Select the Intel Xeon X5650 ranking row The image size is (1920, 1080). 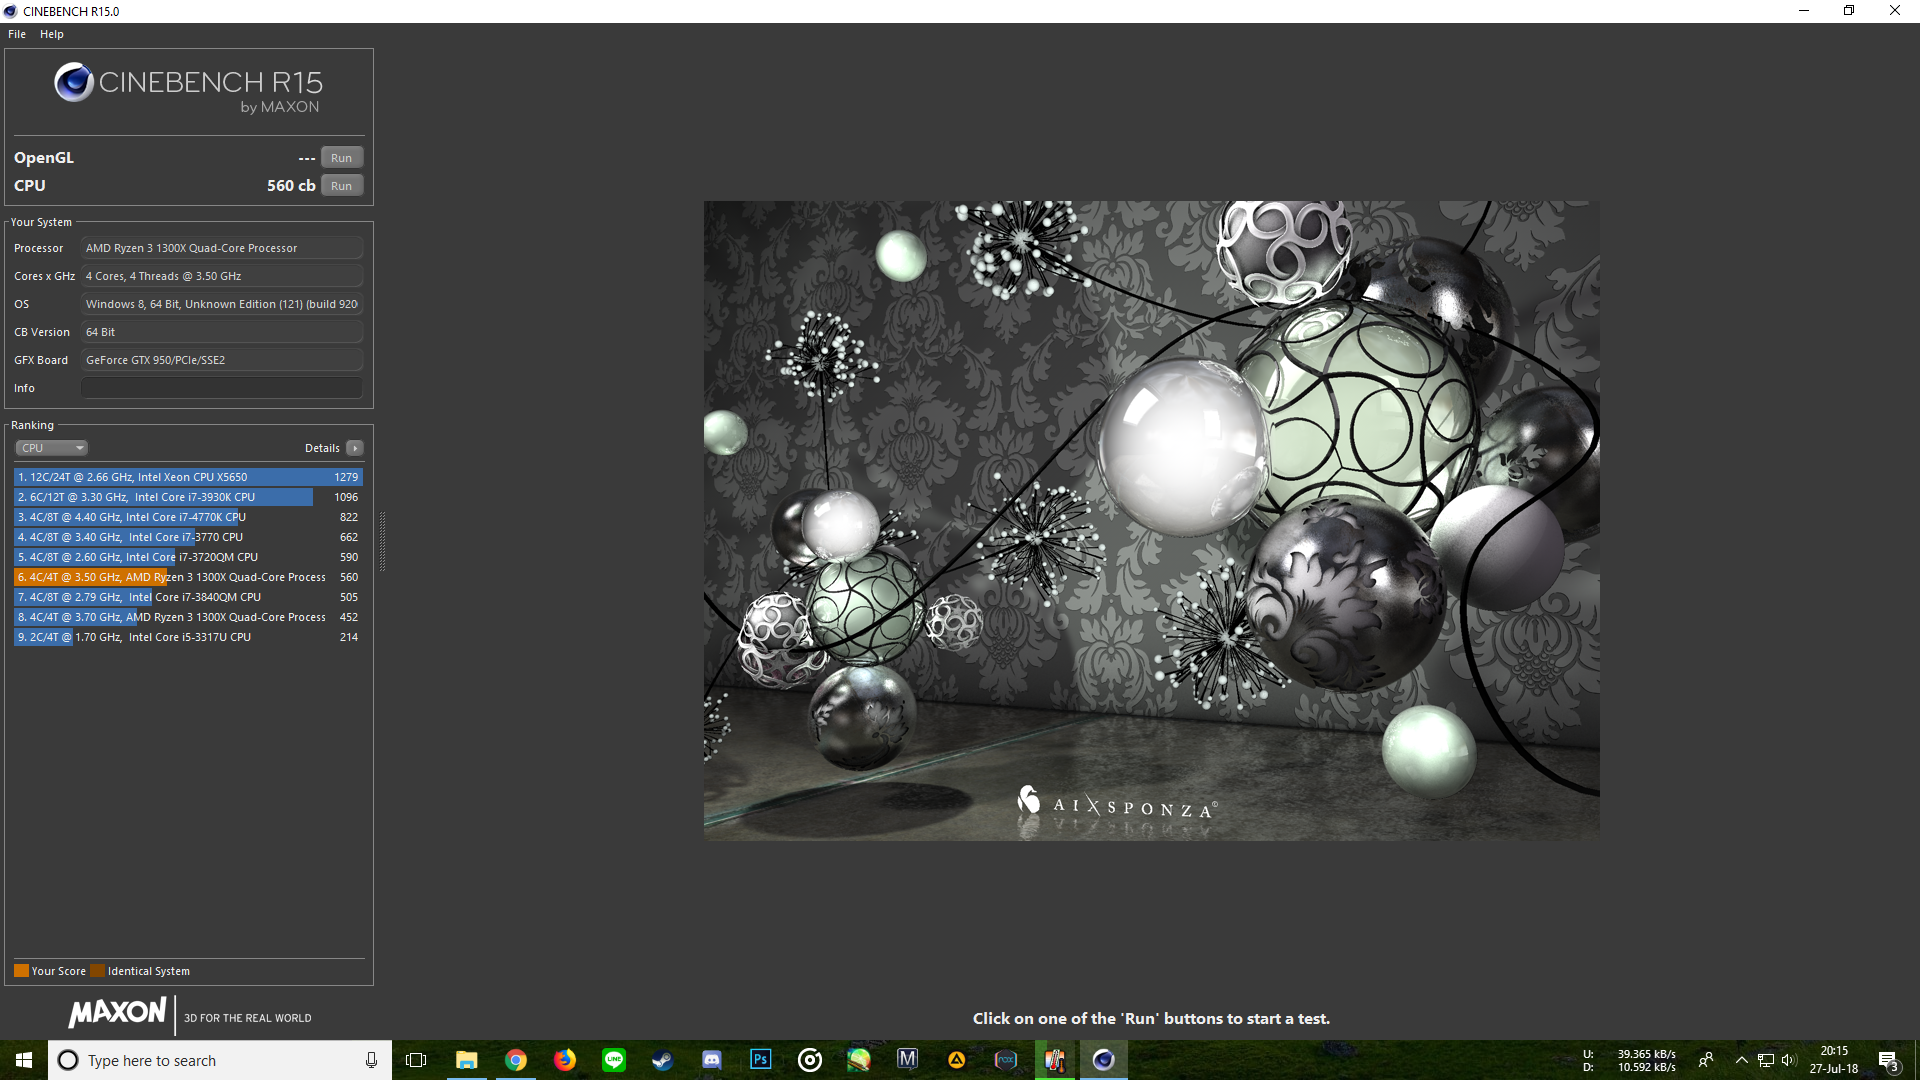point(188,477)
